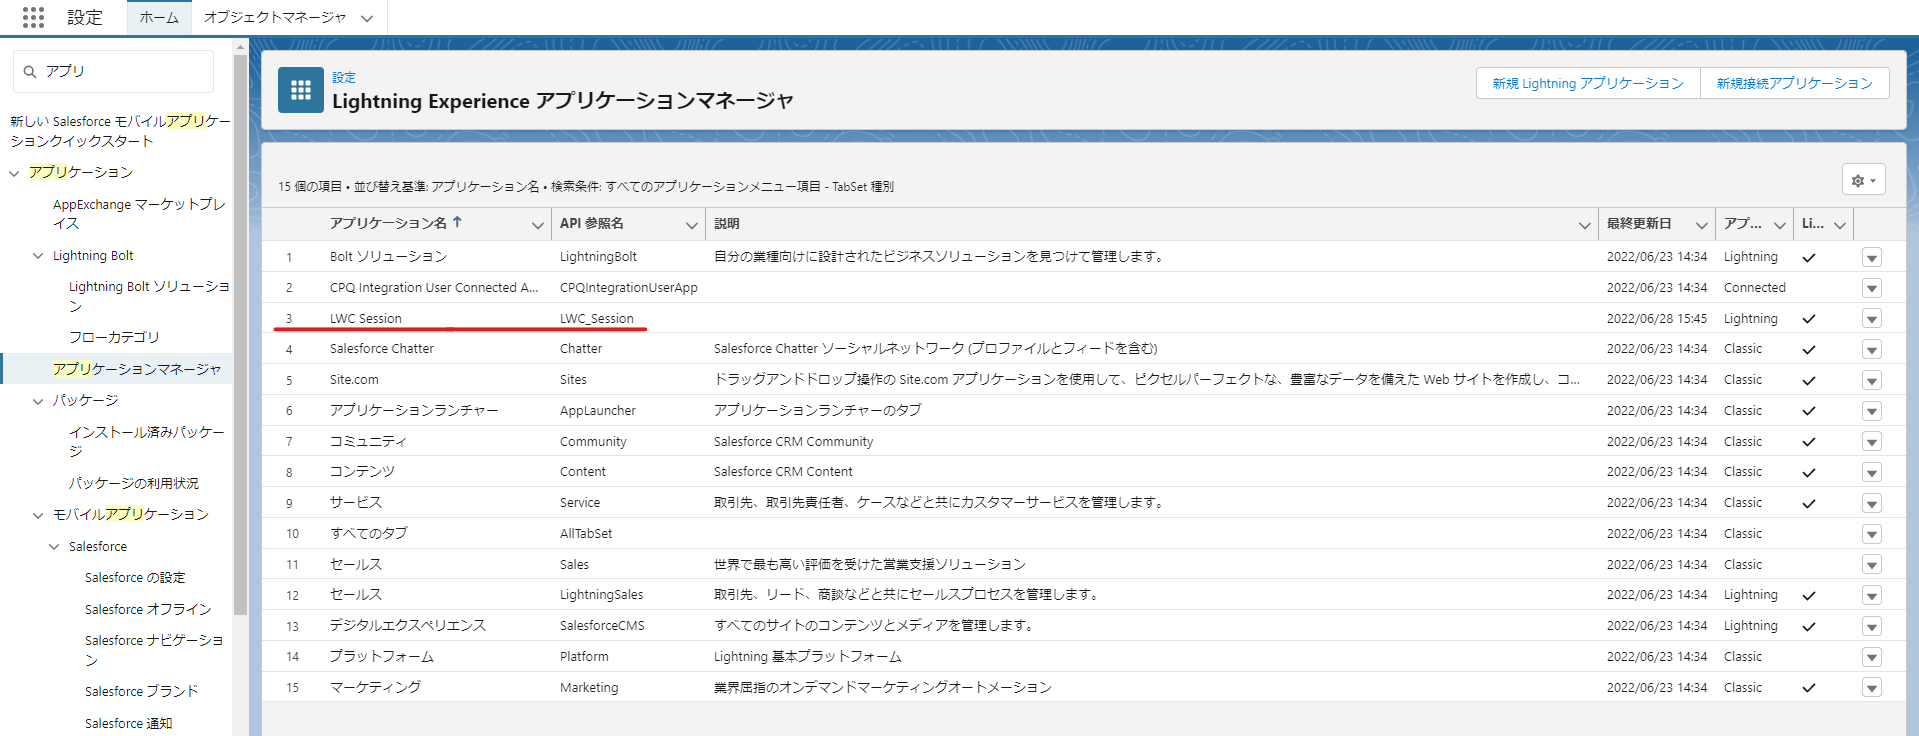Open パッケージの利用状況 in the sidebar
The image size is (1919, 736).
134,483
